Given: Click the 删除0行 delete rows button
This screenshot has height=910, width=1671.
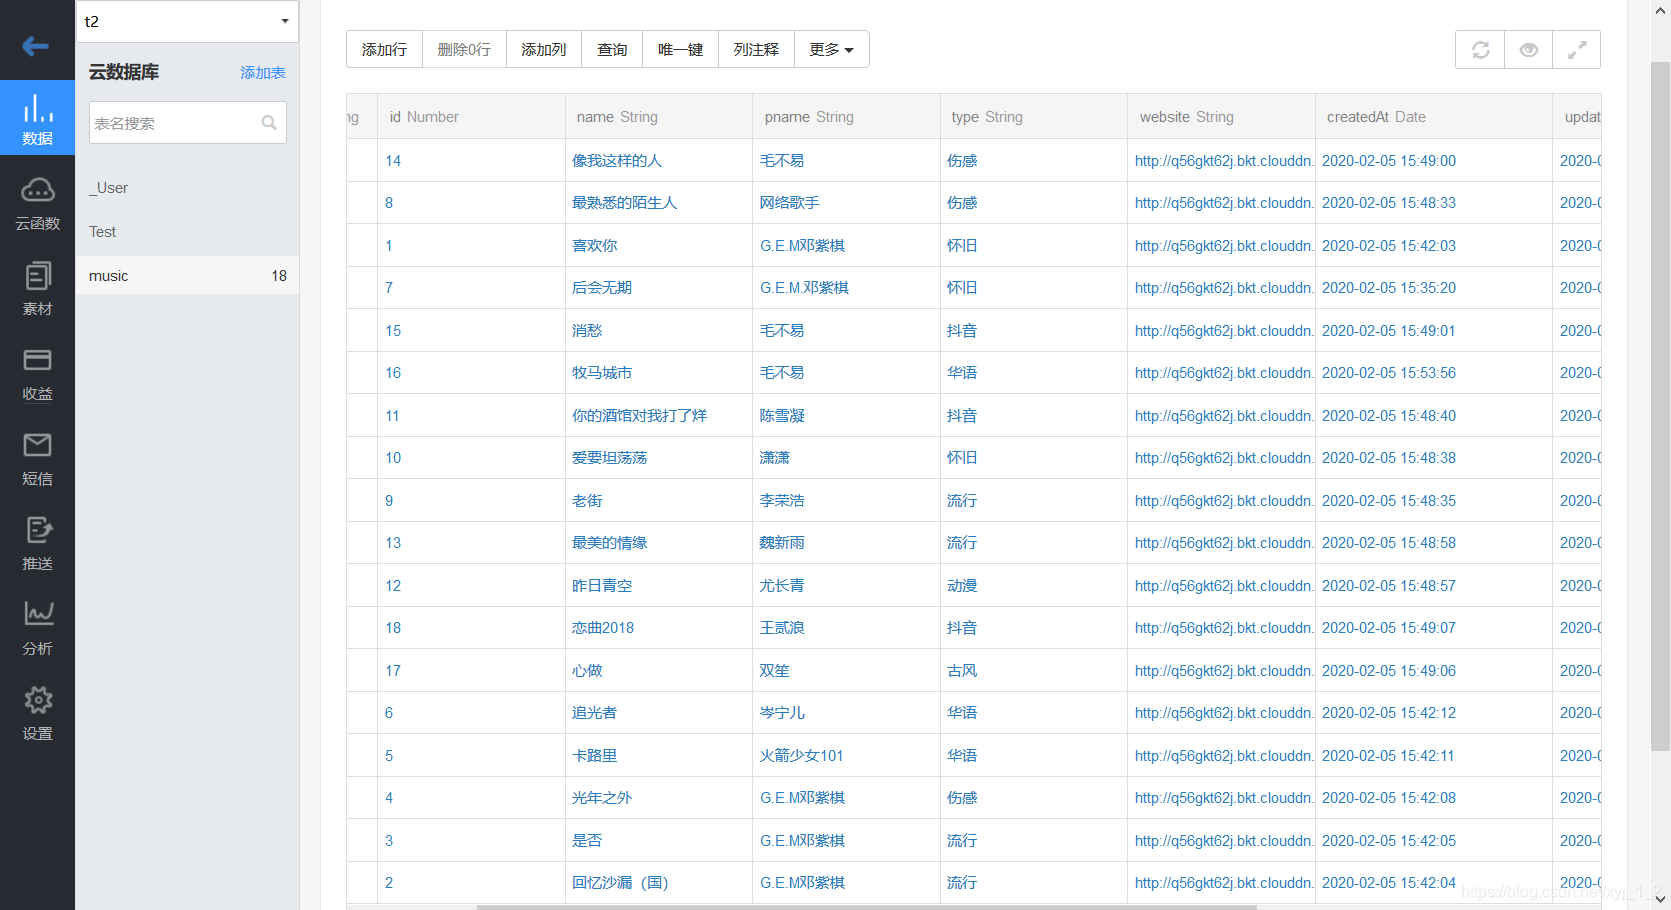Looking at the screenshot, I should click(x=464, y=49).
